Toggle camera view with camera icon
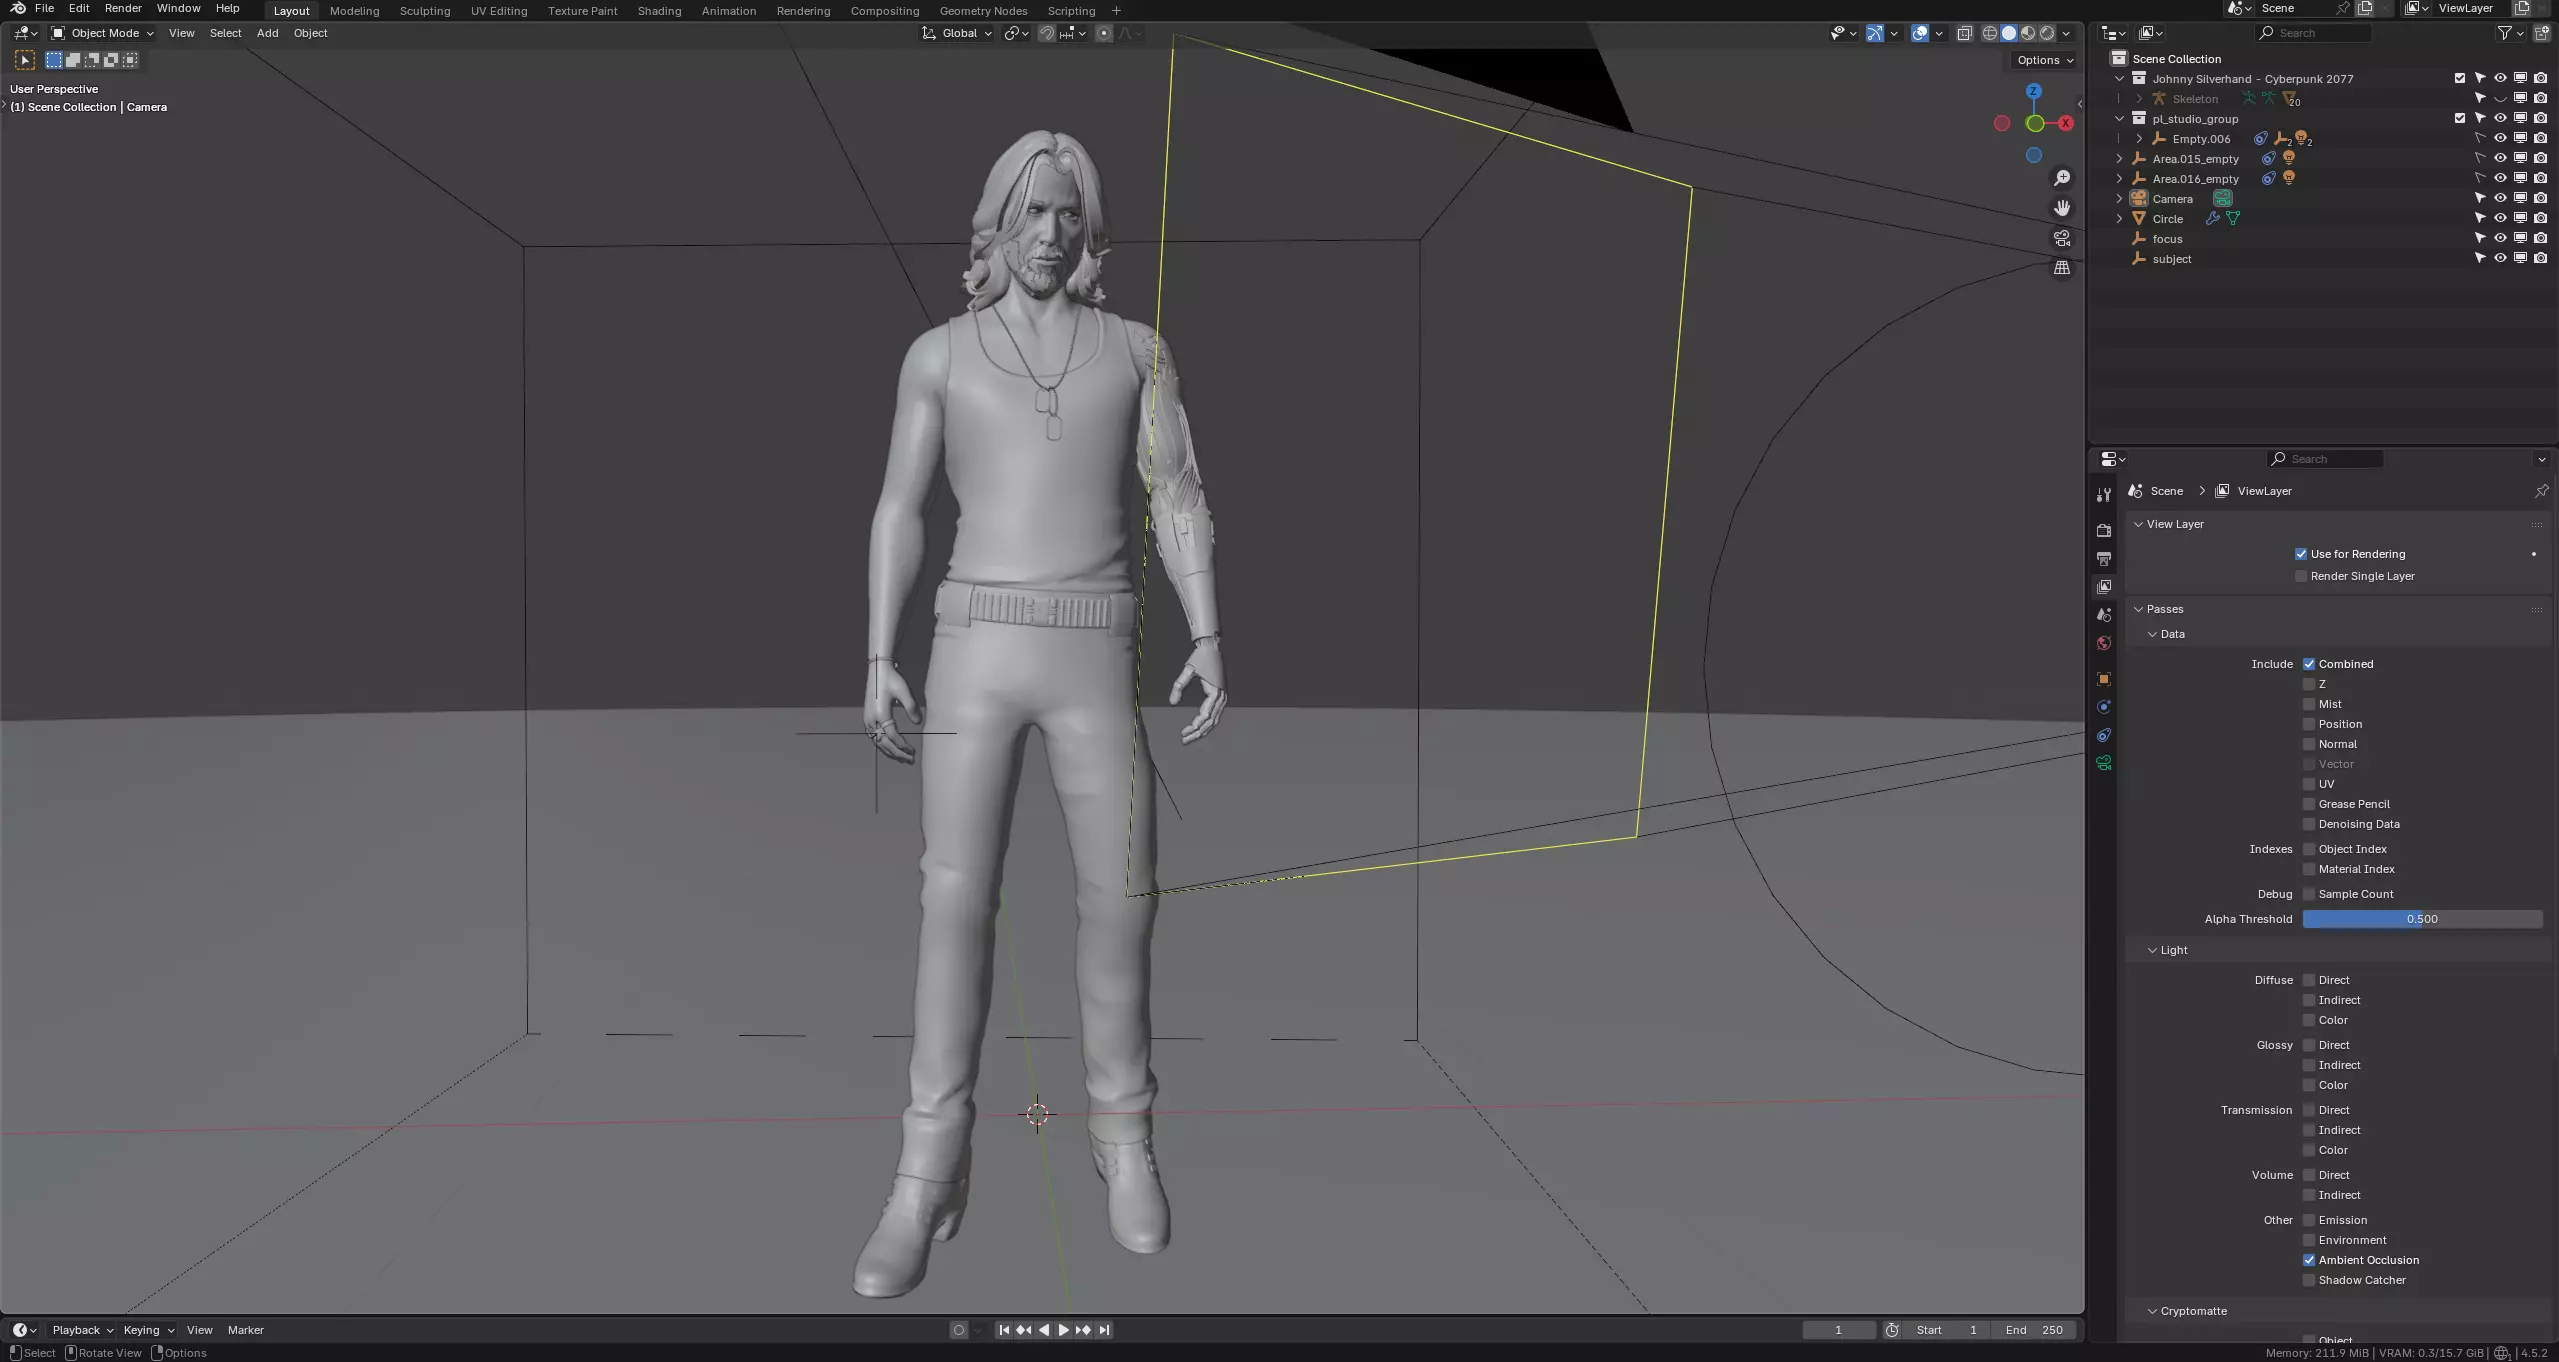This screenshot has height=1362, width=2559. pyautogui.click(x=2062, y=238)
